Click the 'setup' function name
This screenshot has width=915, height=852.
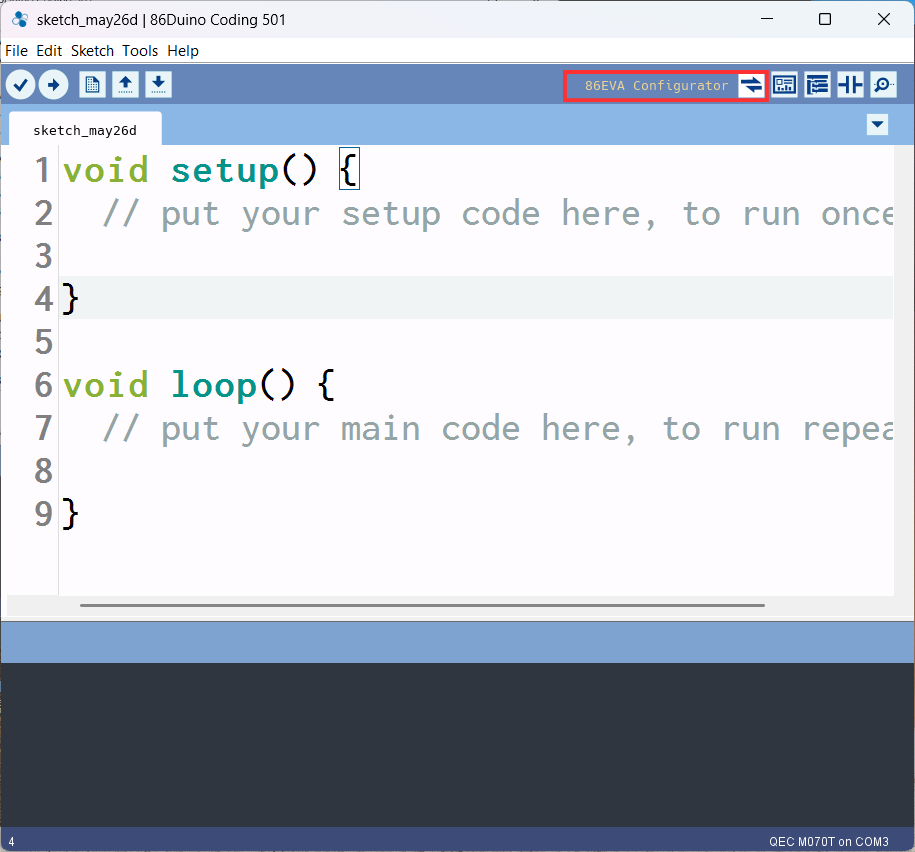tap(225, 171)
